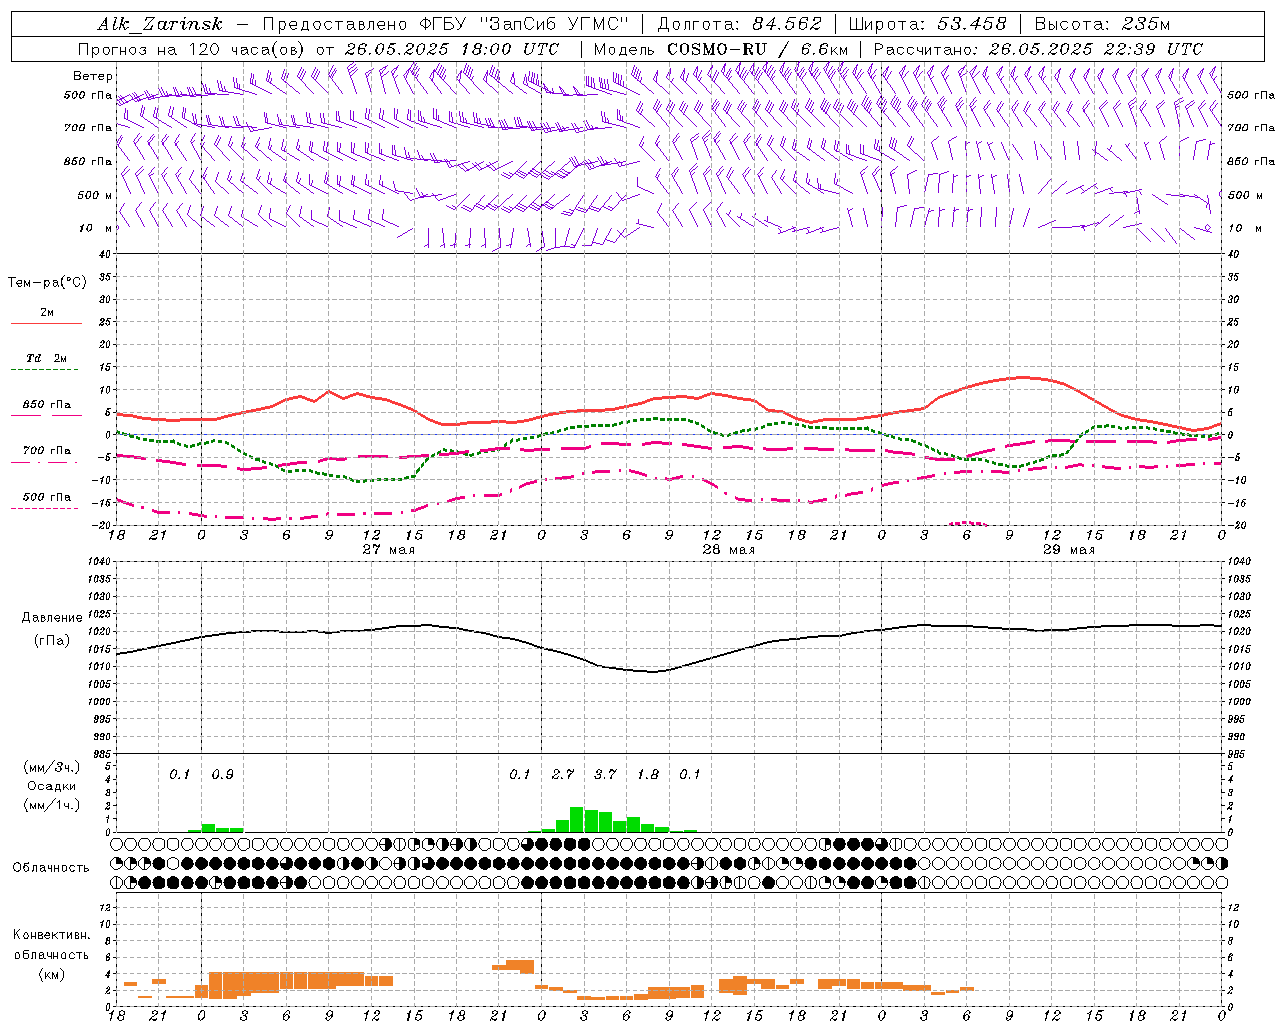Click the "Td 2м" dew point legend entry
Screen dimensions: 1280x1024
(47, 358)
